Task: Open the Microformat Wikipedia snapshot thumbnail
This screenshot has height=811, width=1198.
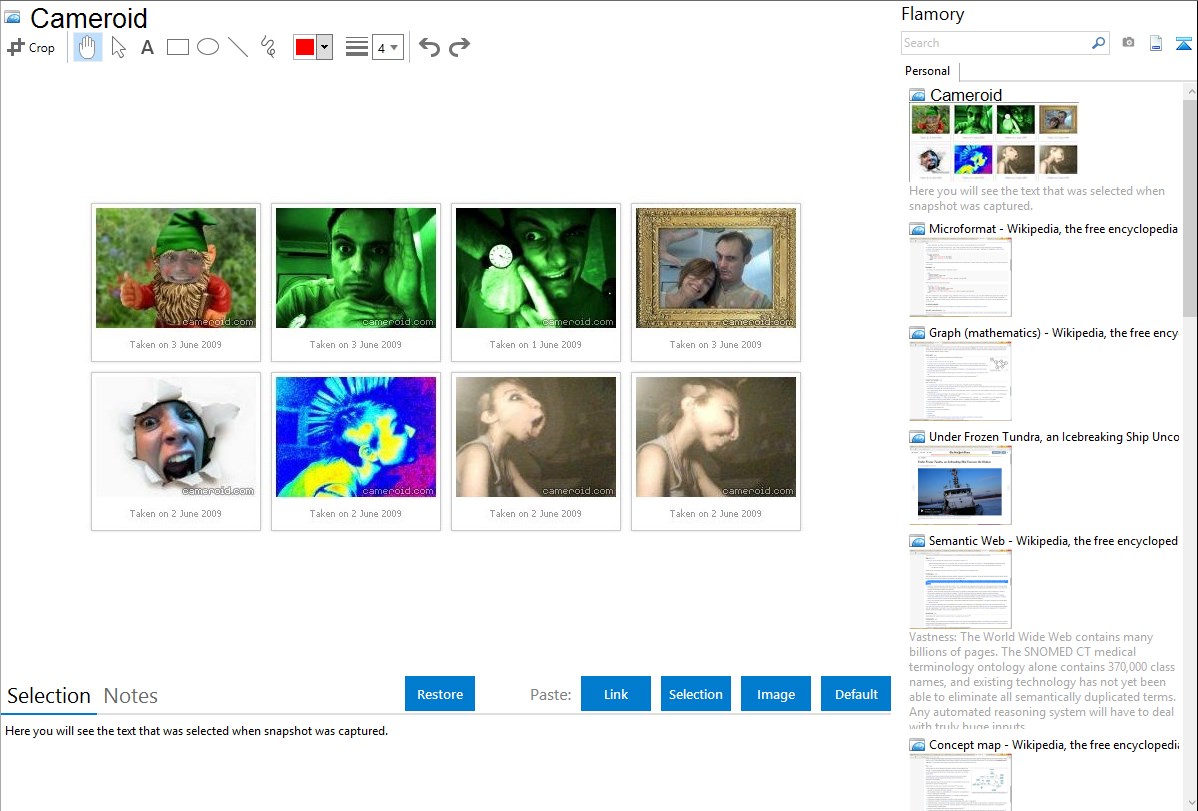Action: 960,277
